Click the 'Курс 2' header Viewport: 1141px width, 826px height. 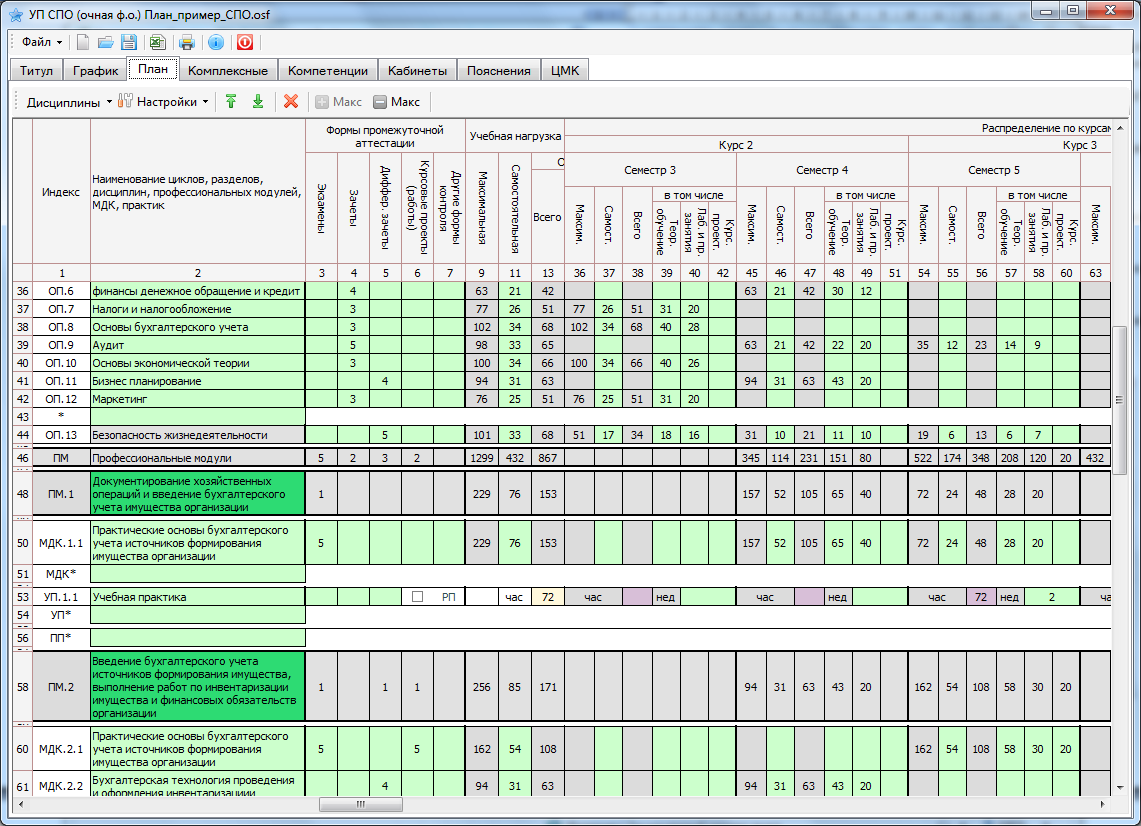736,145
